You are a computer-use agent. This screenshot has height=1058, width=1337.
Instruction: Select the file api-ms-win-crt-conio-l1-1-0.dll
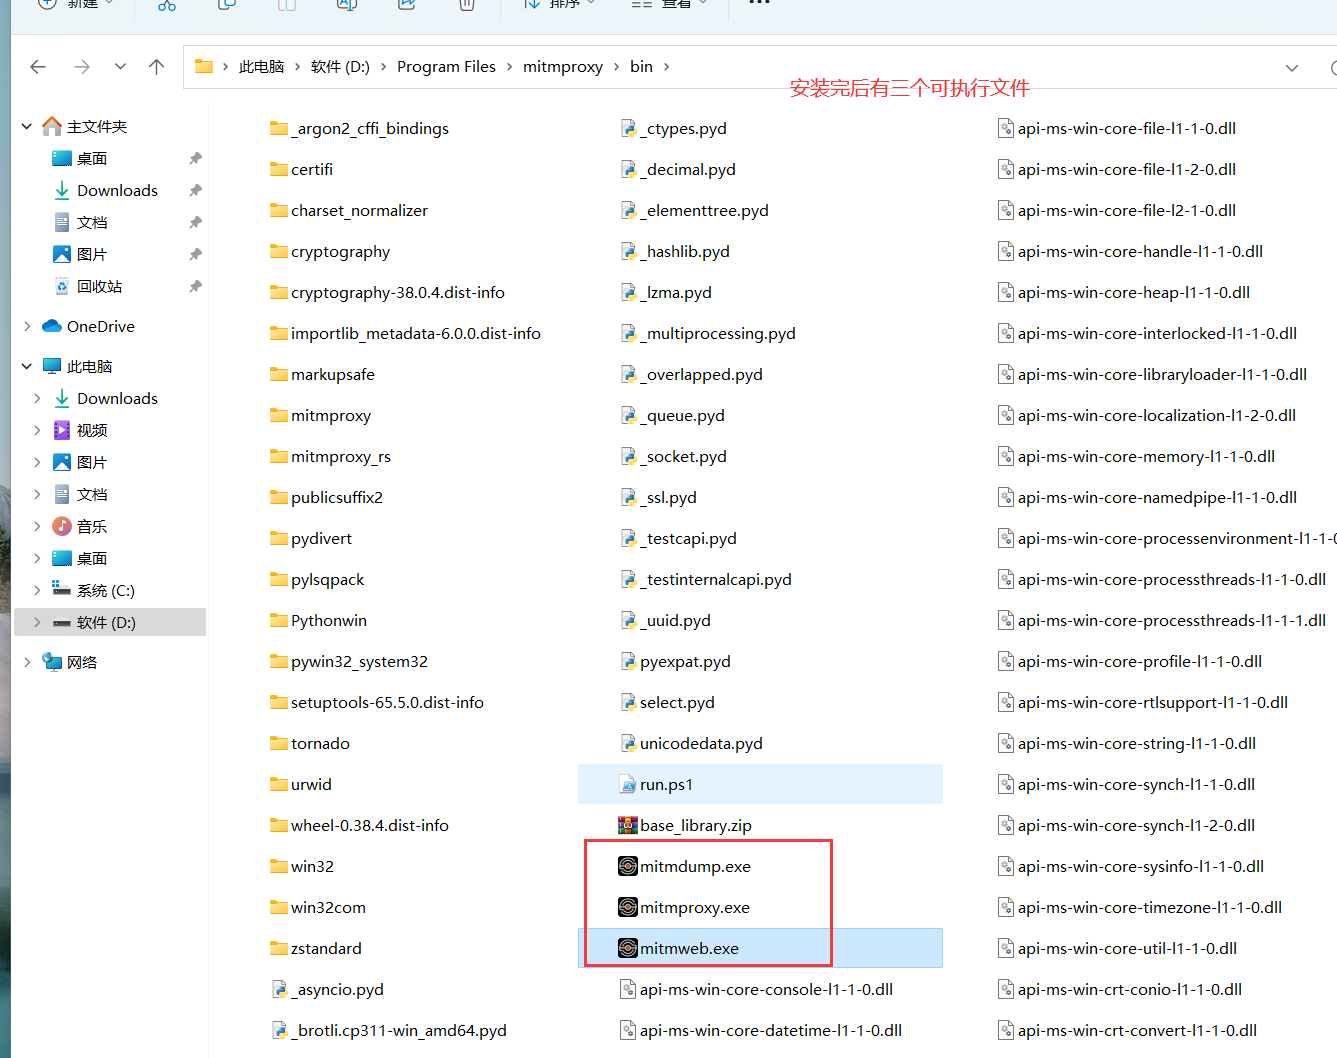click(1130, 989)
